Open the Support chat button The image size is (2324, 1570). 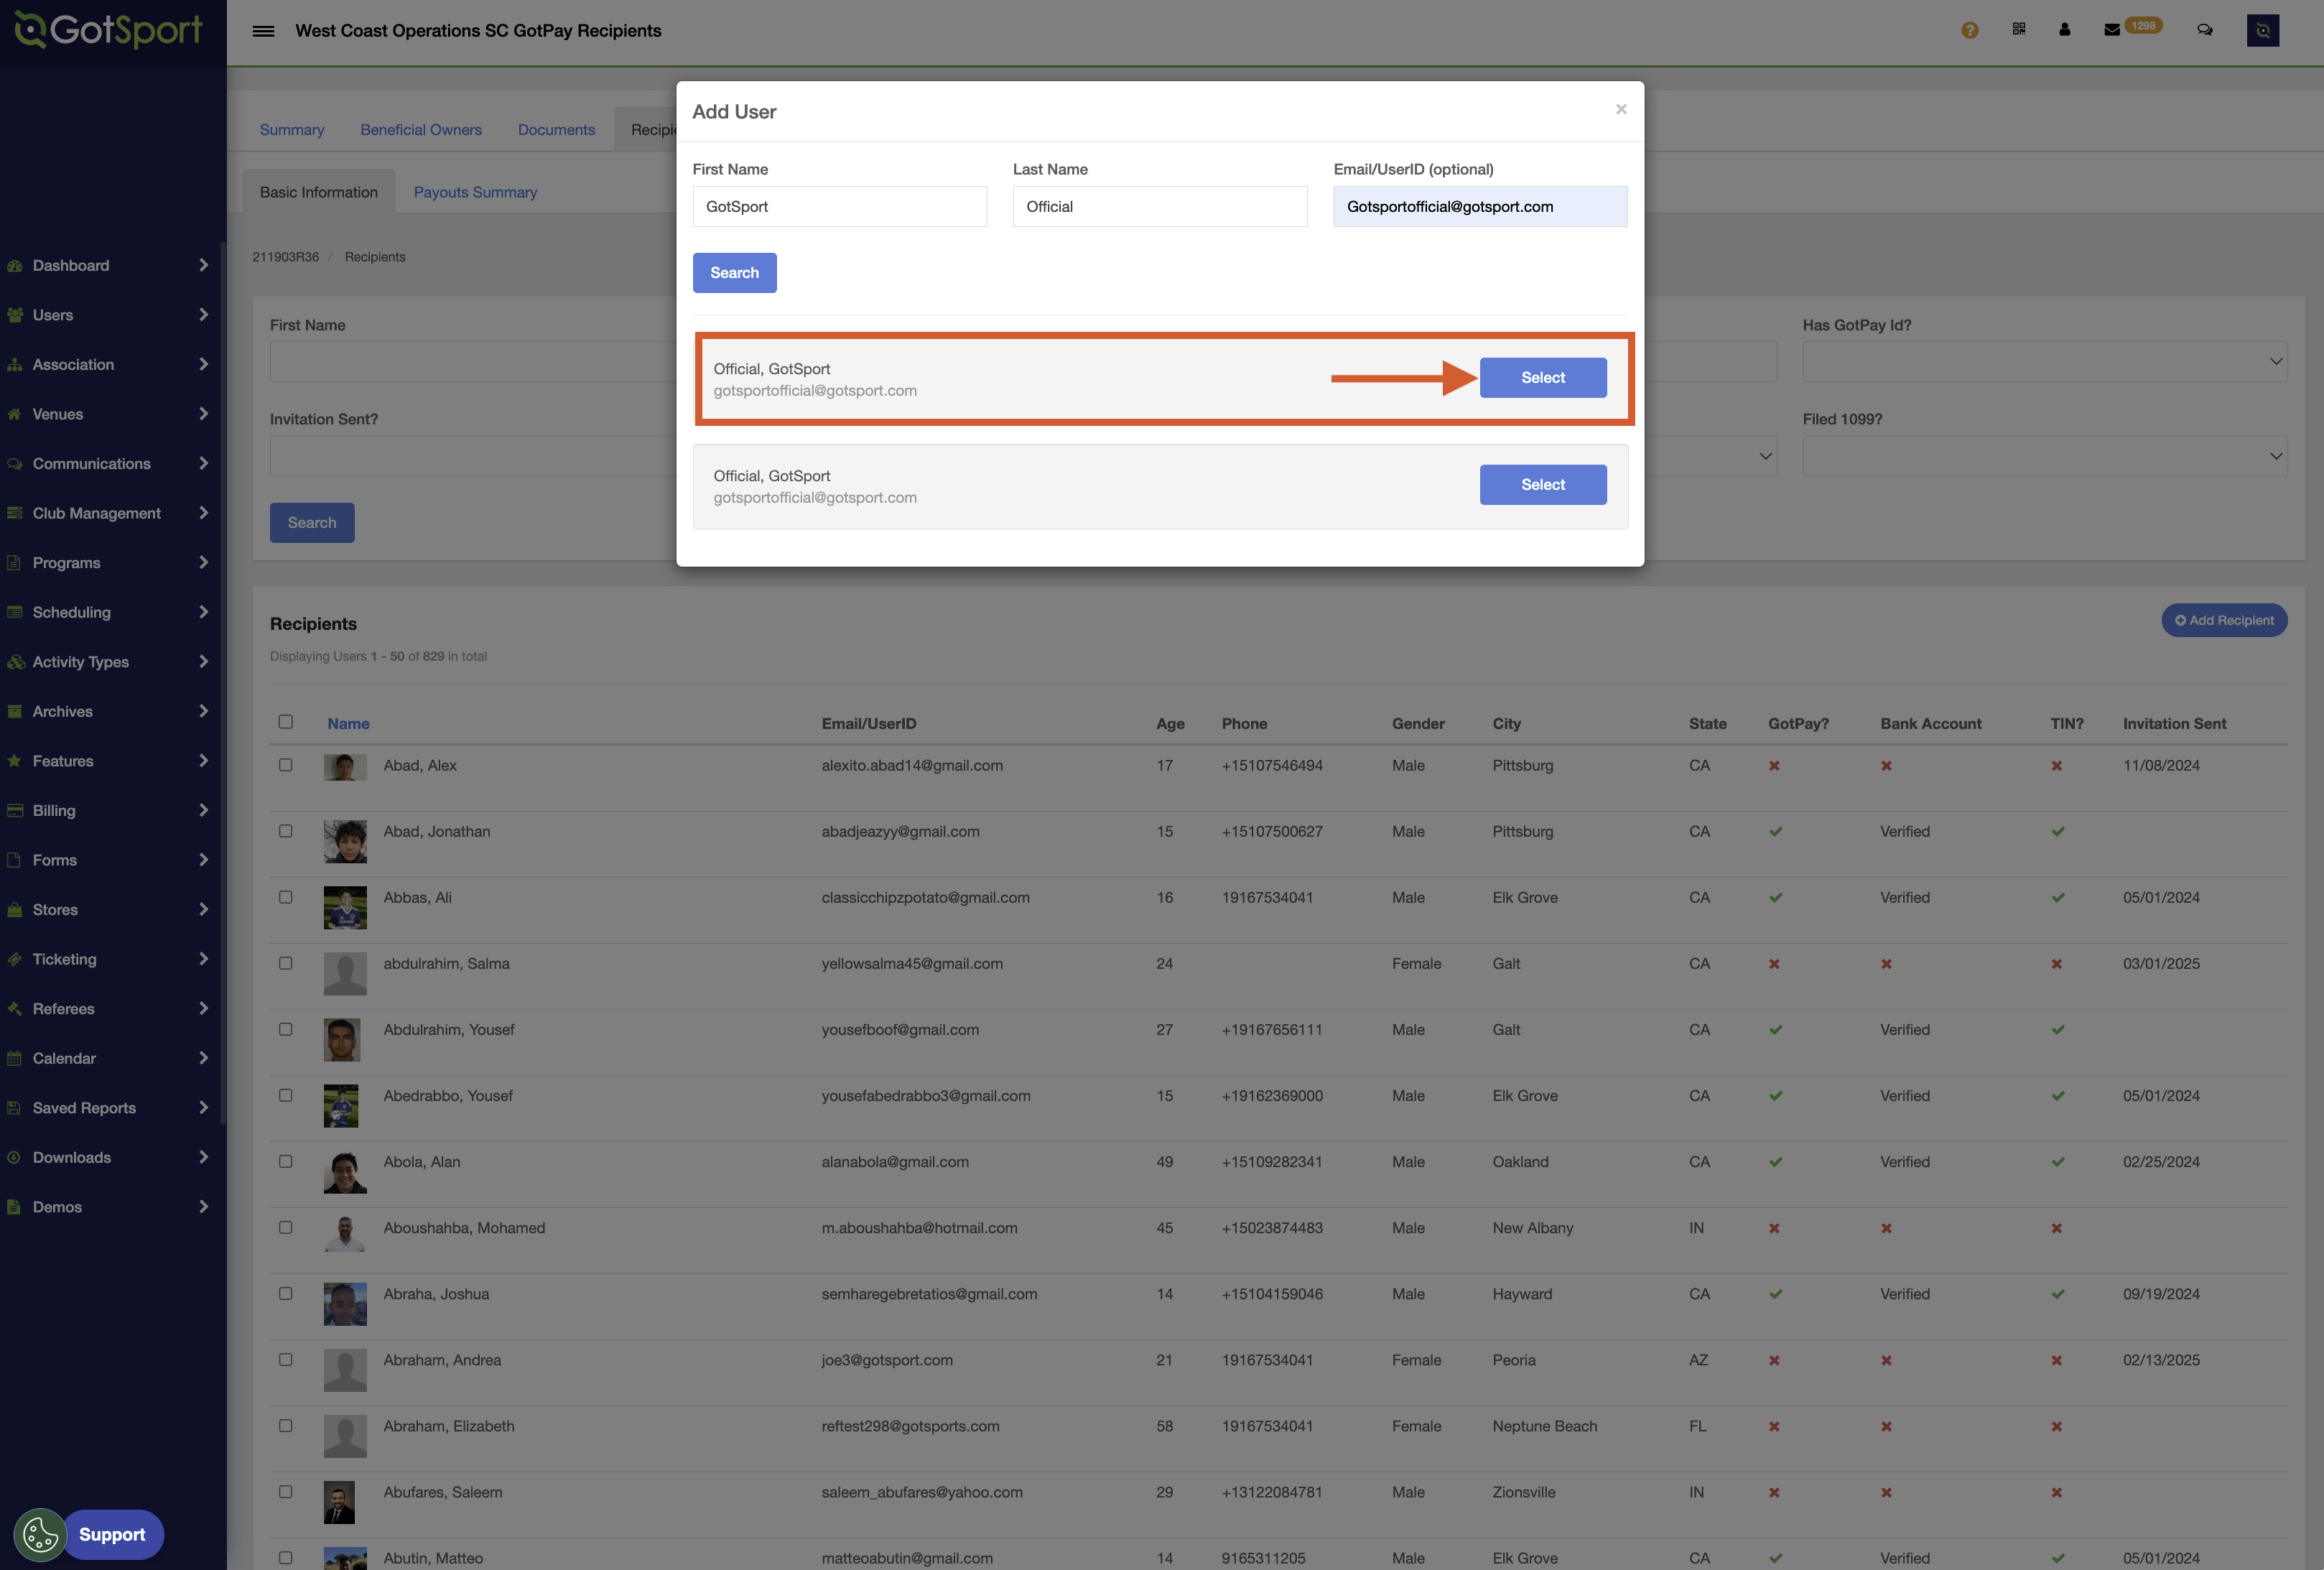[x=112, y=1535]
